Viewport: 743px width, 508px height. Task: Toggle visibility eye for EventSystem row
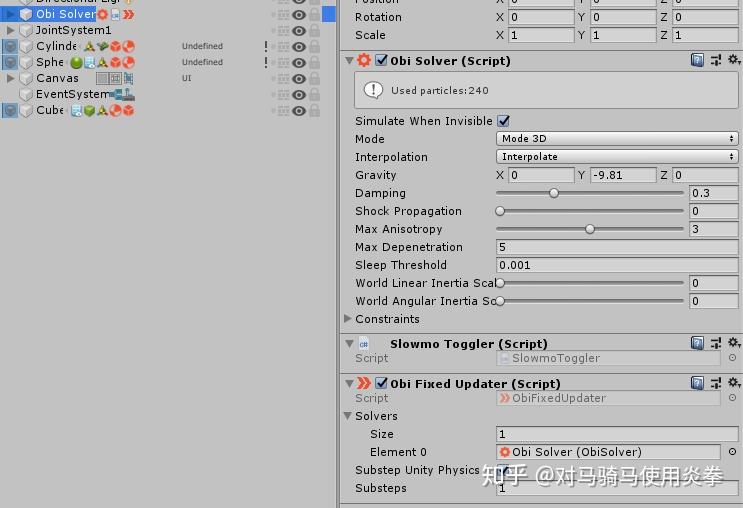299,95
